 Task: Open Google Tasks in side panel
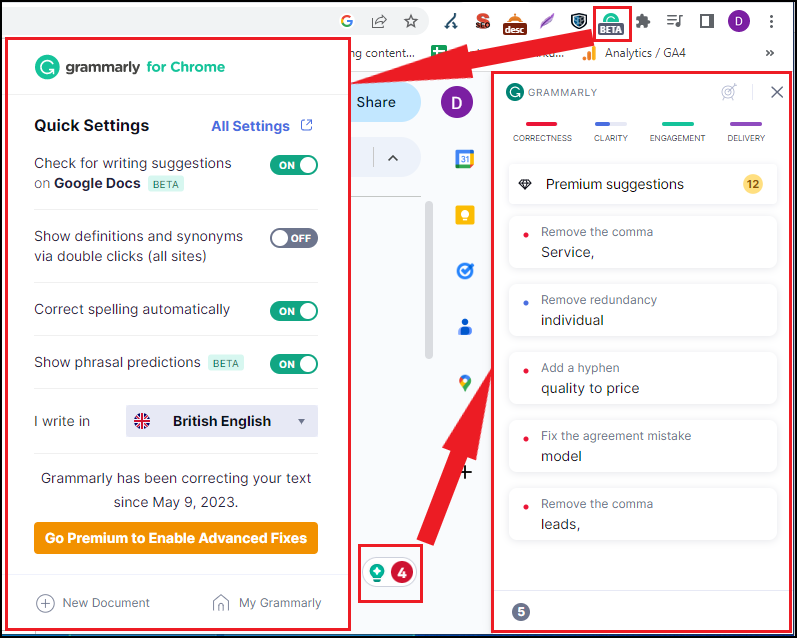click(x=464, y=270)
